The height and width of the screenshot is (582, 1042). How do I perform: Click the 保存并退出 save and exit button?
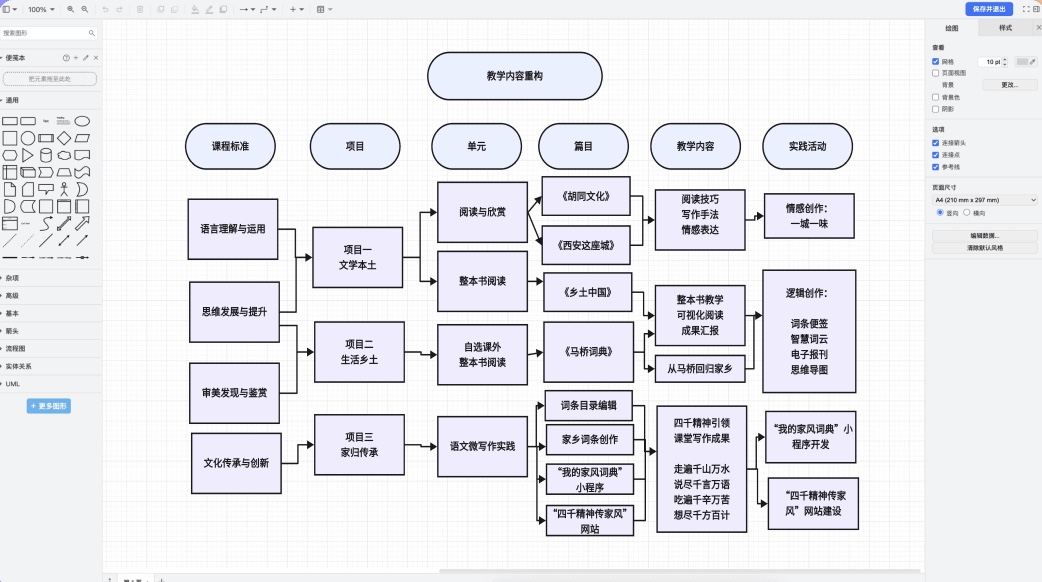(989, 9)
